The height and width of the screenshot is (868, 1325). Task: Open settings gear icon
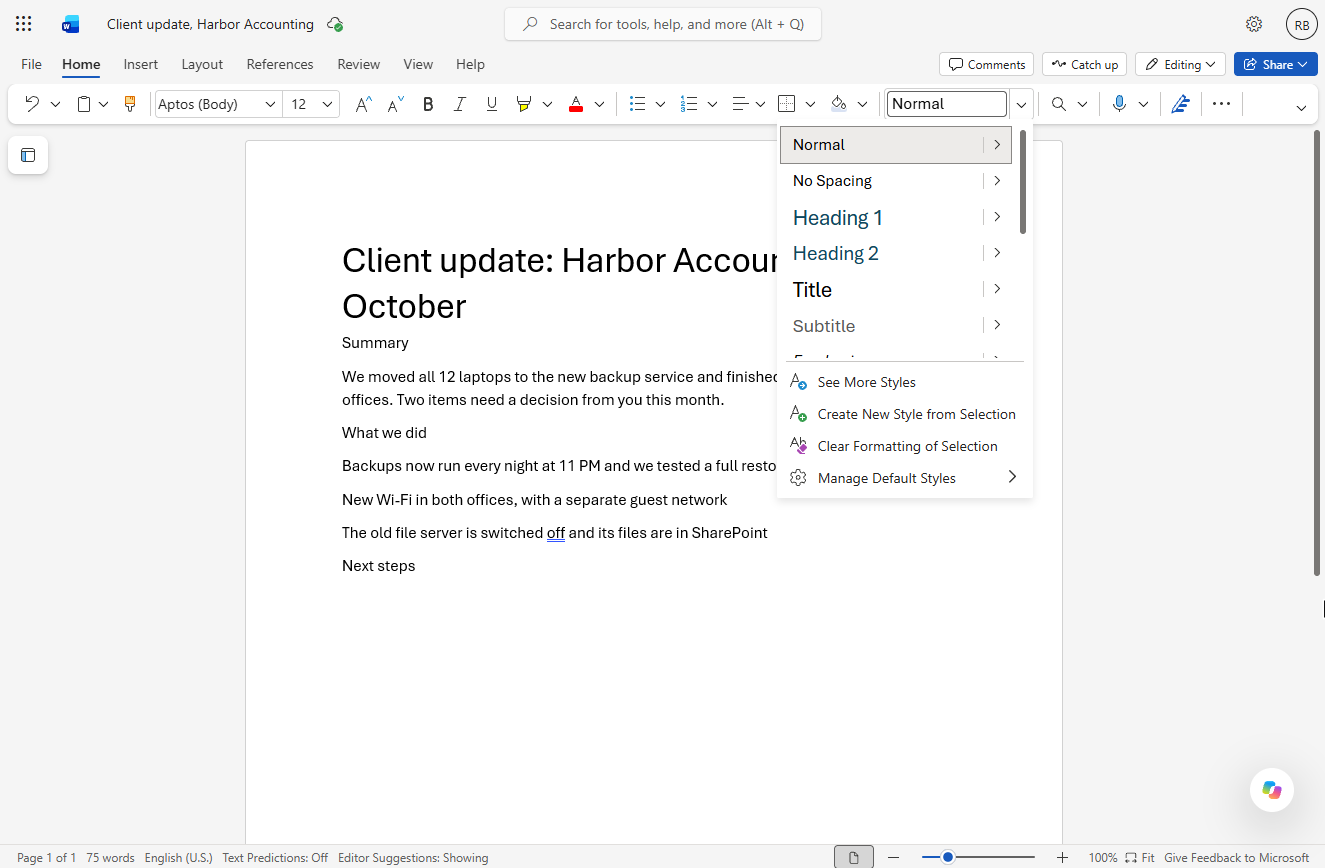click(1254, 24)
